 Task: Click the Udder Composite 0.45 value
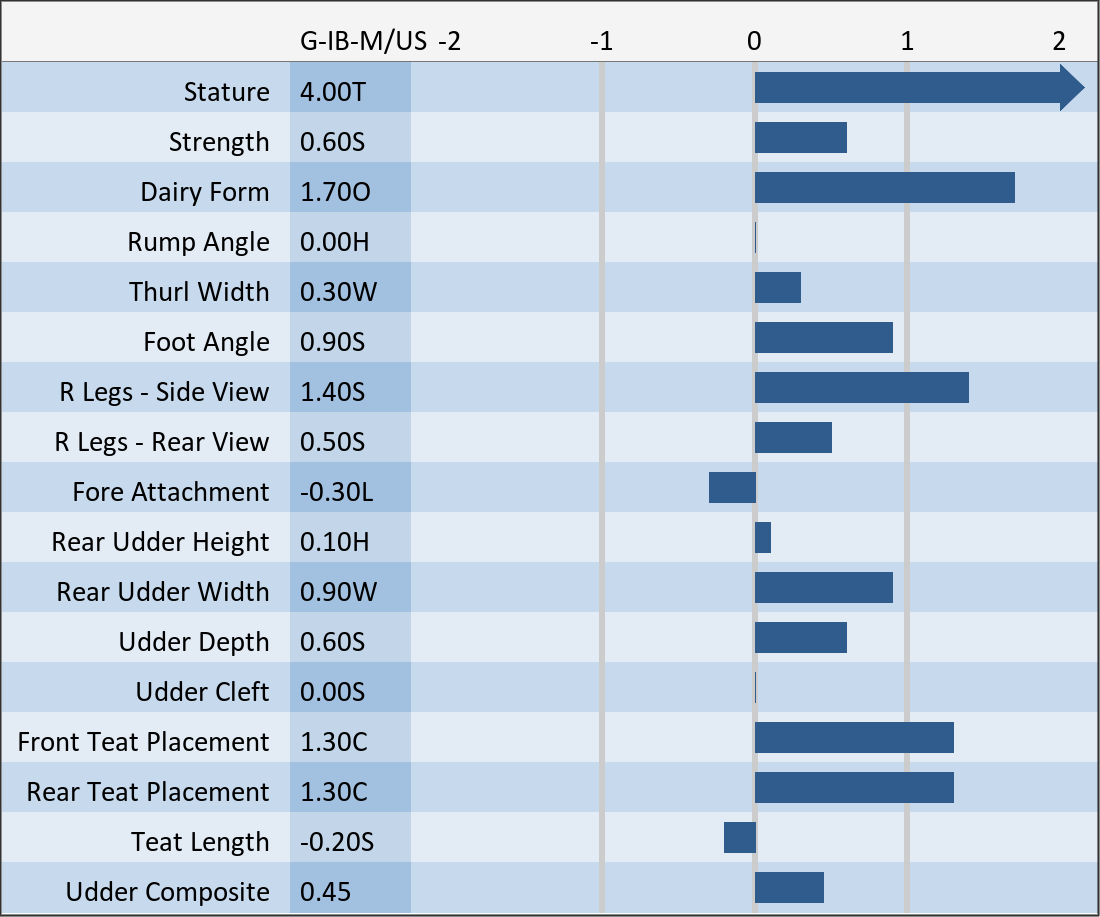326,892
